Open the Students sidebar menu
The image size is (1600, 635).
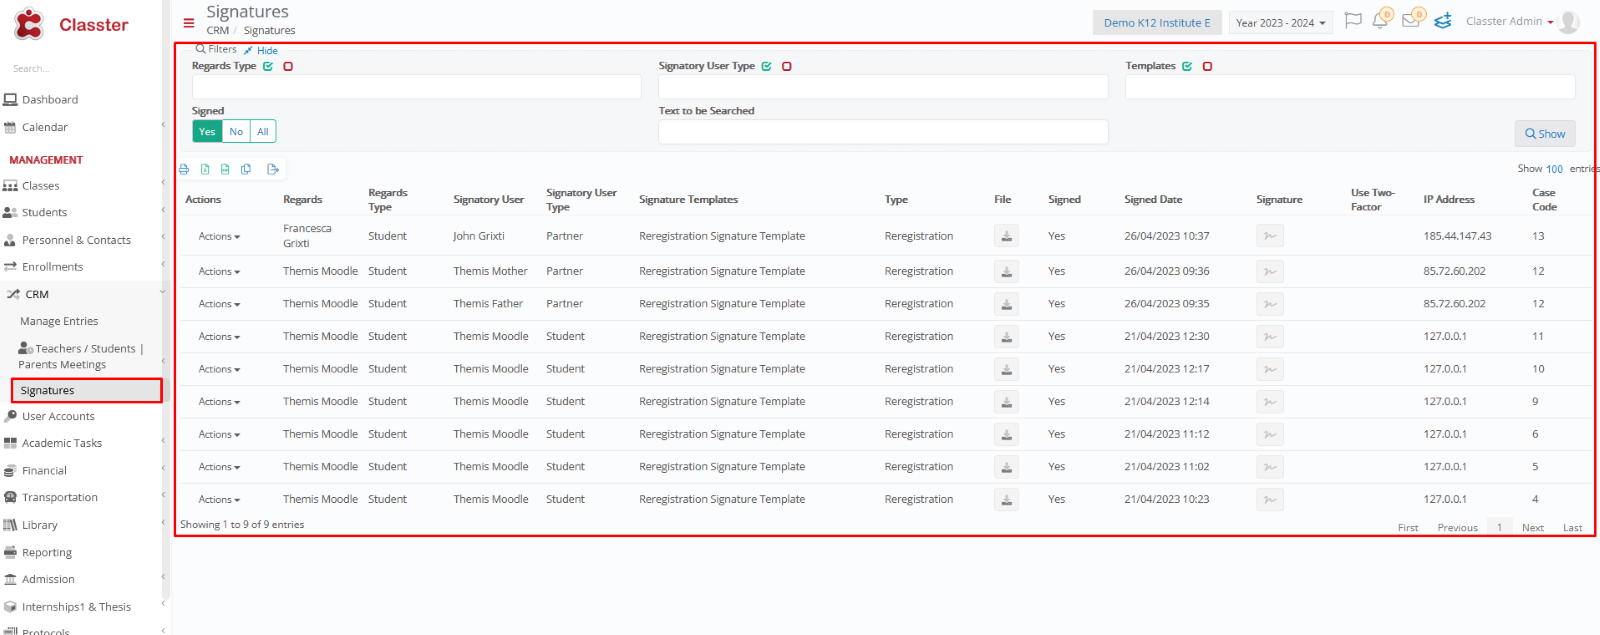[45, 212]
